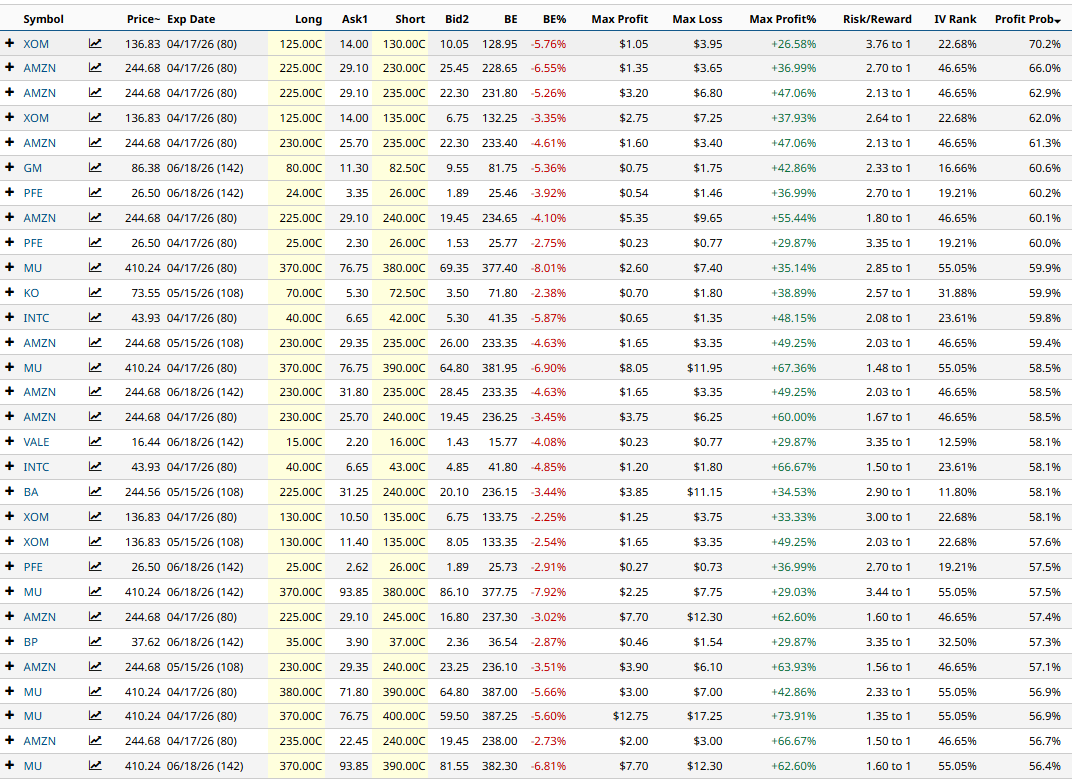
Task: Open chart icon for KO row
Action: 95,293
